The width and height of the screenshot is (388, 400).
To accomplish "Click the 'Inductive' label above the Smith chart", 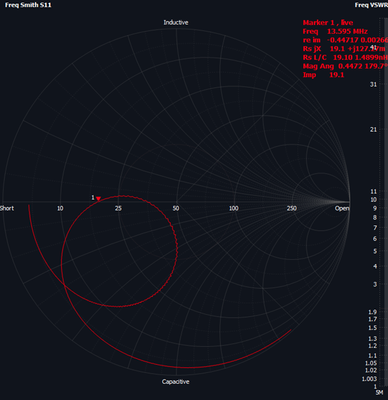I will [176, 22].
